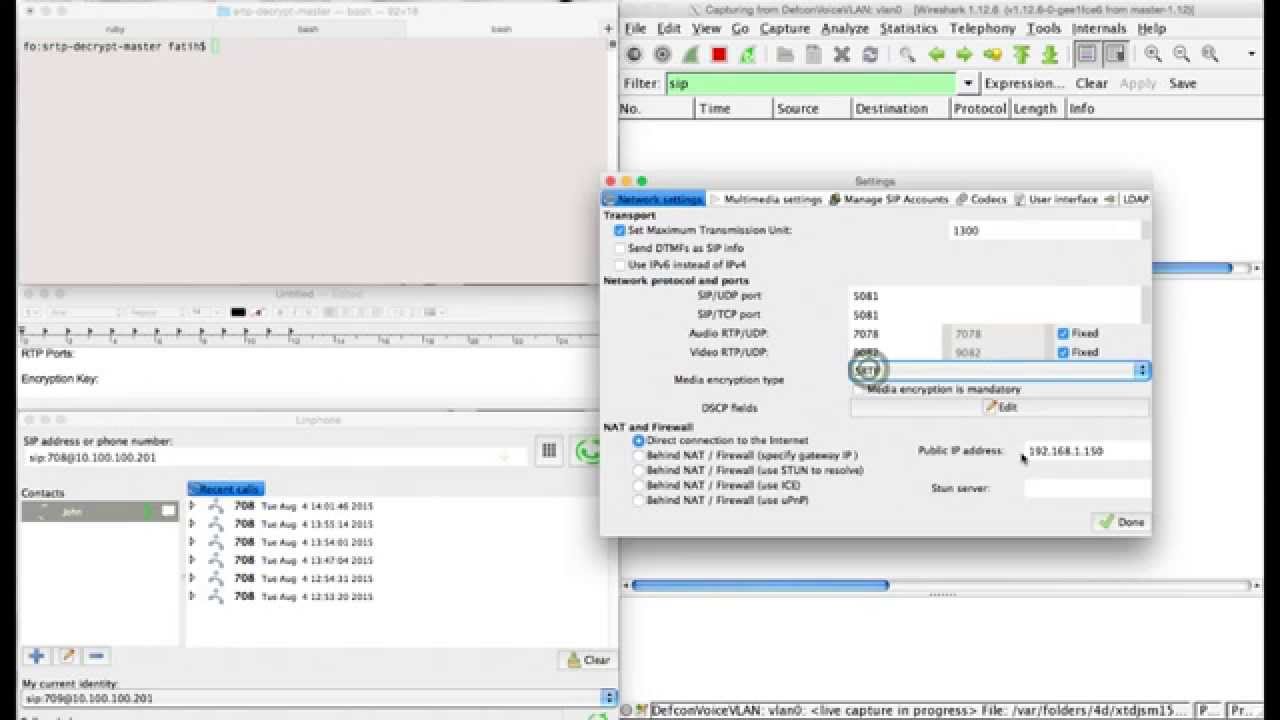Screen dimensions: 1280x720
Task: Click Expression... button beside Wireshark filter
Action: [x=1024, y=83]
